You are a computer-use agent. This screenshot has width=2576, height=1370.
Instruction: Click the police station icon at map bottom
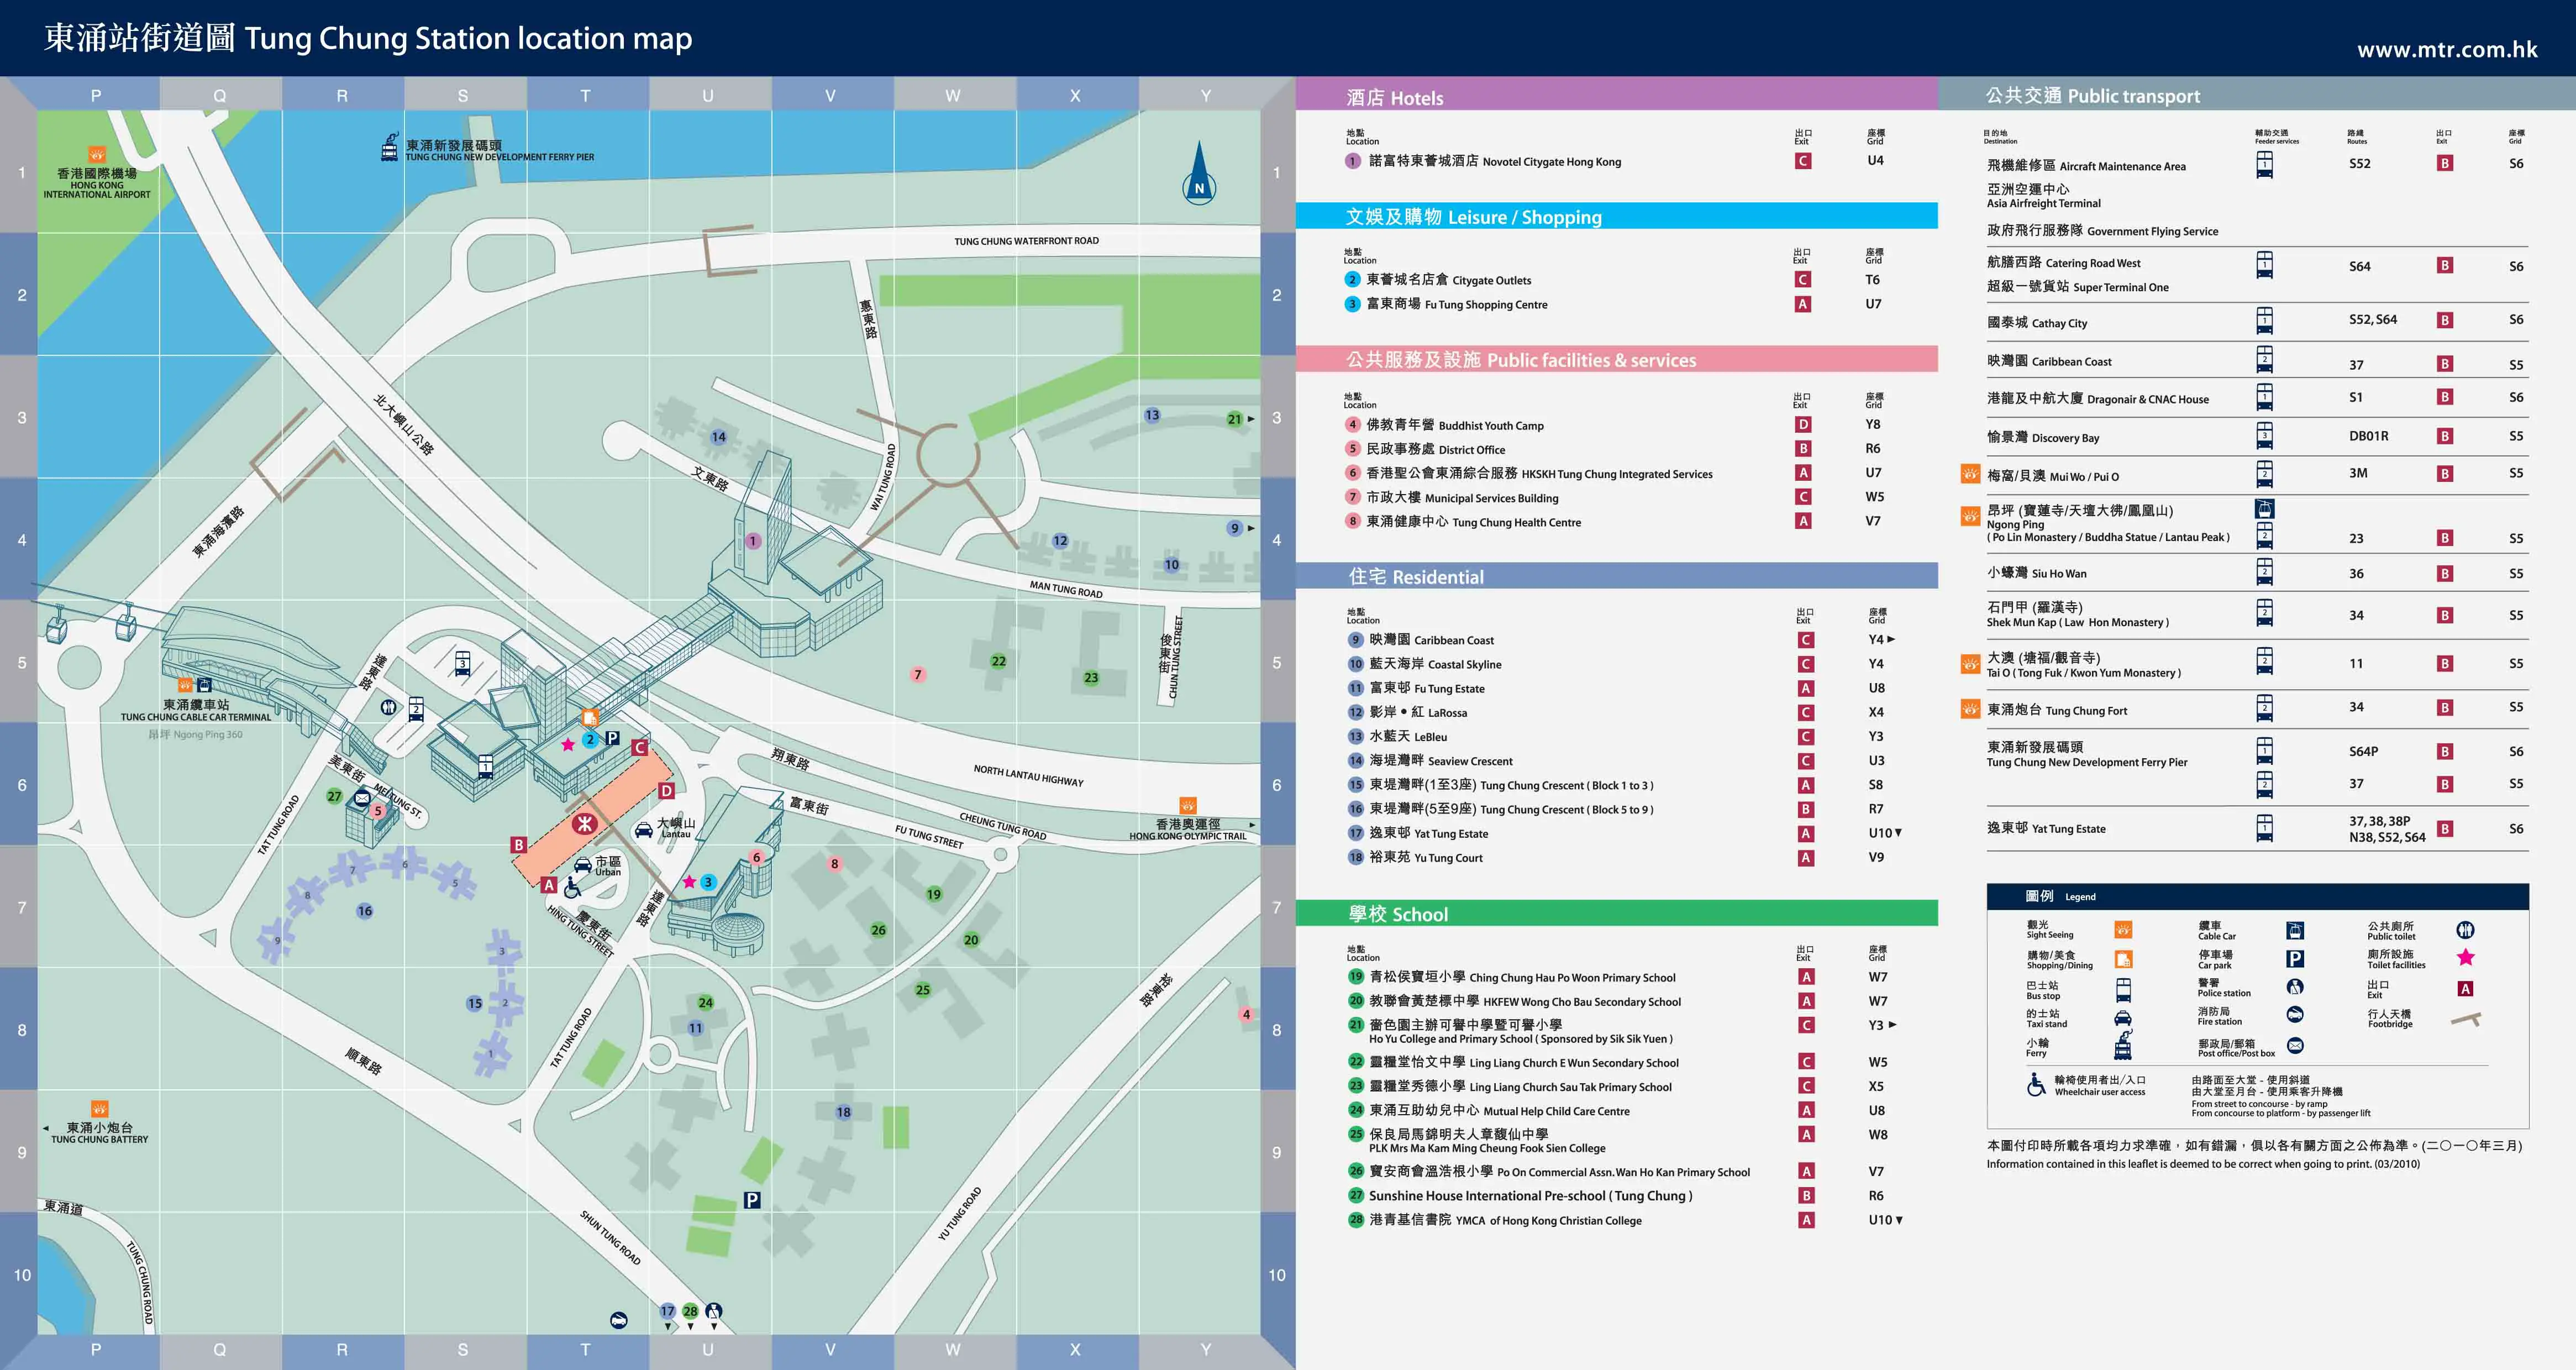(x=713, y=1310)
